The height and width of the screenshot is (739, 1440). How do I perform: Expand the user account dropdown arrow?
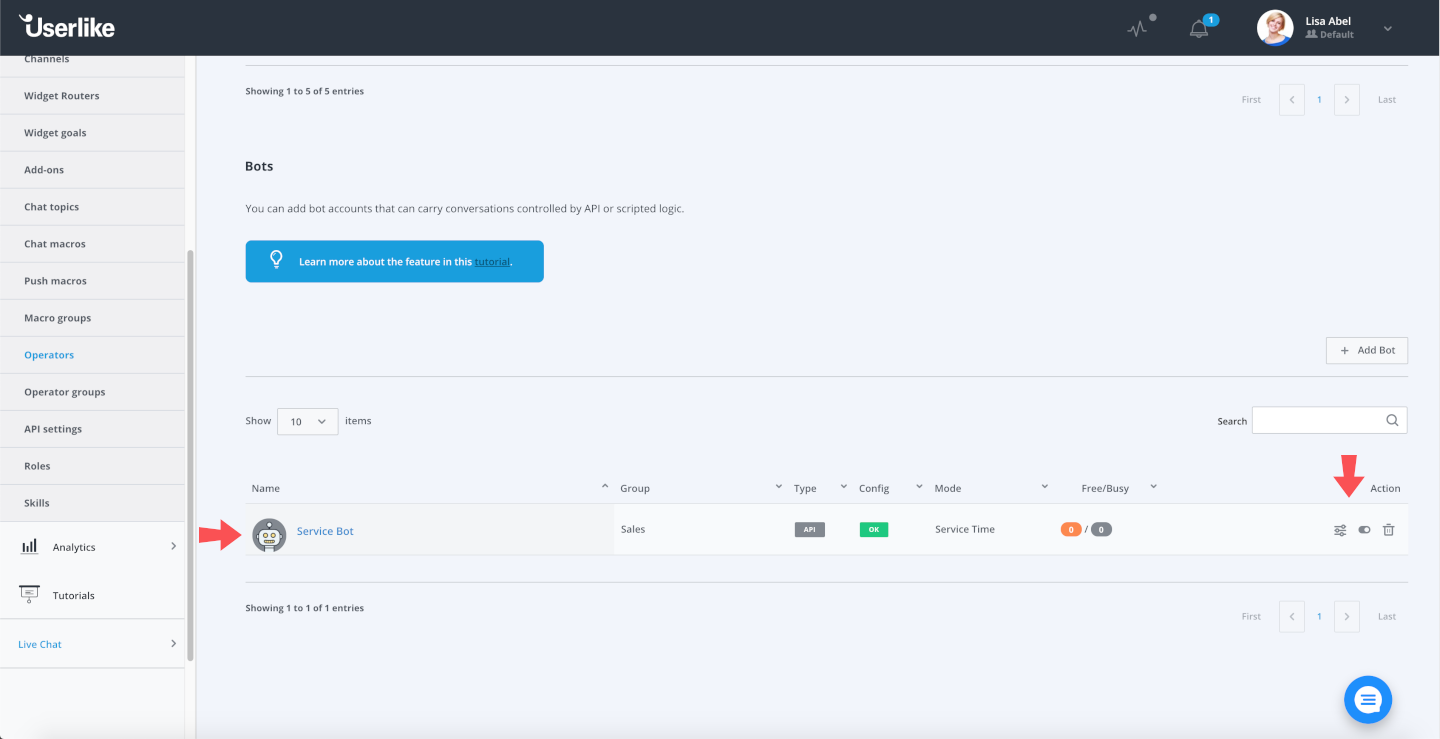click(1388, 29)
